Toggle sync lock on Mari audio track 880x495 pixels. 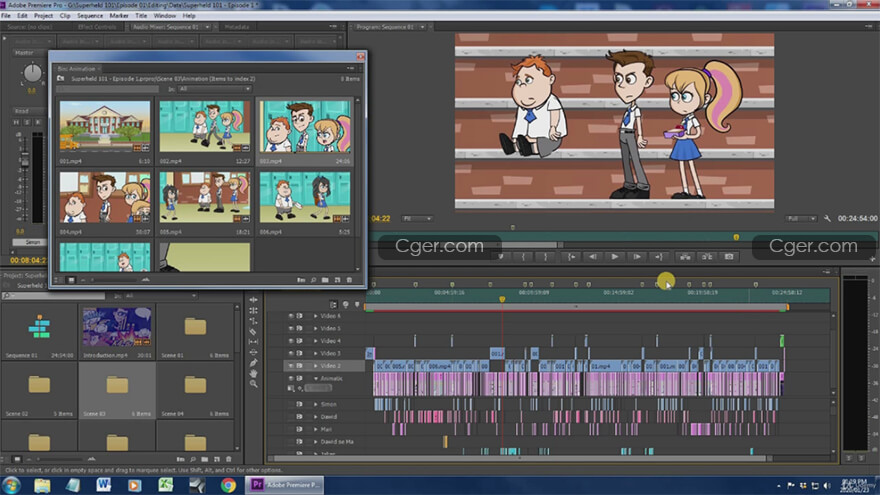[300, 429]
